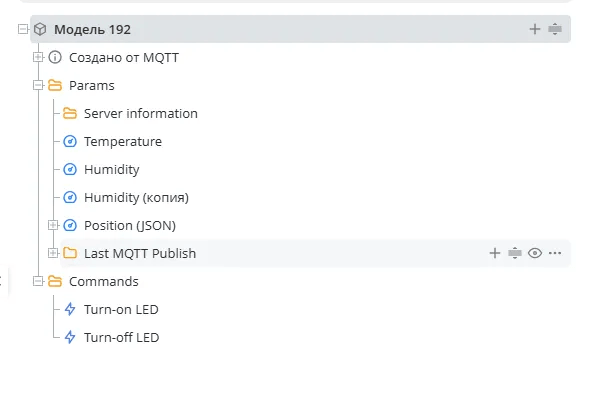
Task: Expand the Last MQTT Publish folder
Action: pos(53,253)
